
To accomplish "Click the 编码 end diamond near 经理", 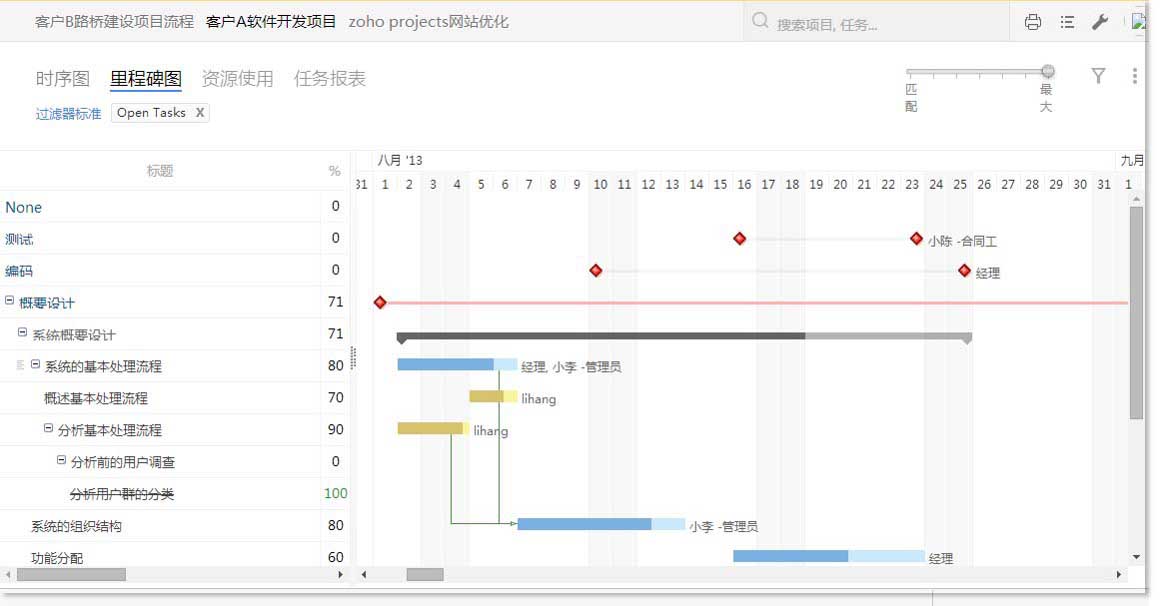I will 965,271.
